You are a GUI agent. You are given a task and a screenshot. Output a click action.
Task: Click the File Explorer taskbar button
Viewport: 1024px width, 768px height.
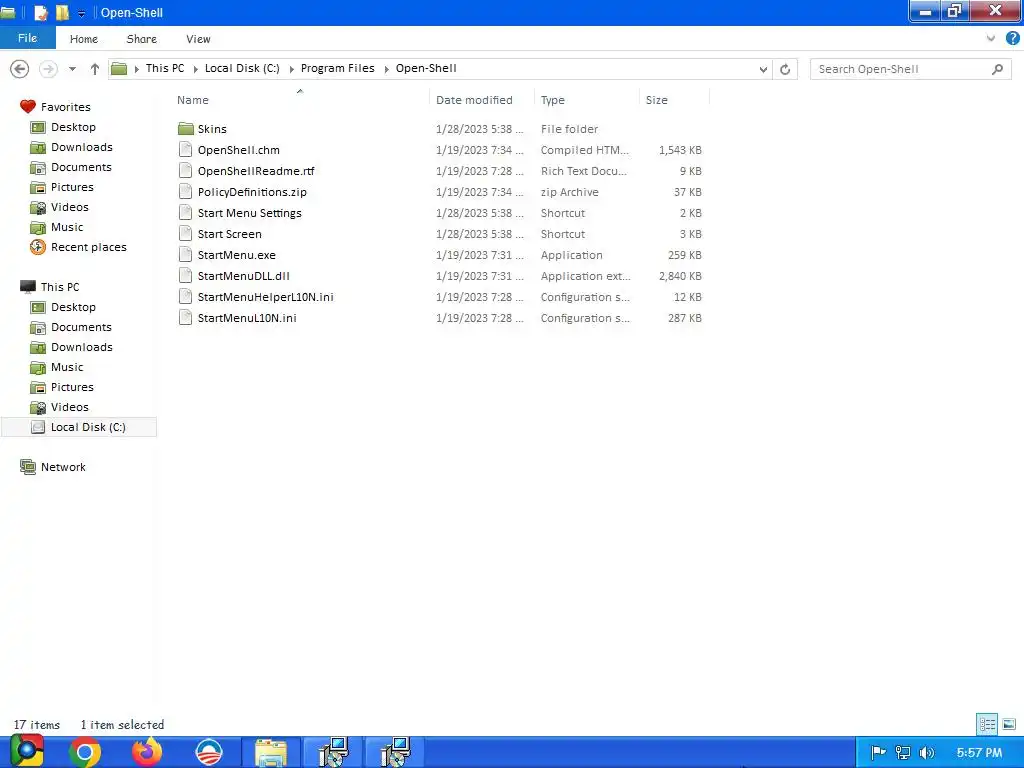pyautogui.click(x=271, y=752)
